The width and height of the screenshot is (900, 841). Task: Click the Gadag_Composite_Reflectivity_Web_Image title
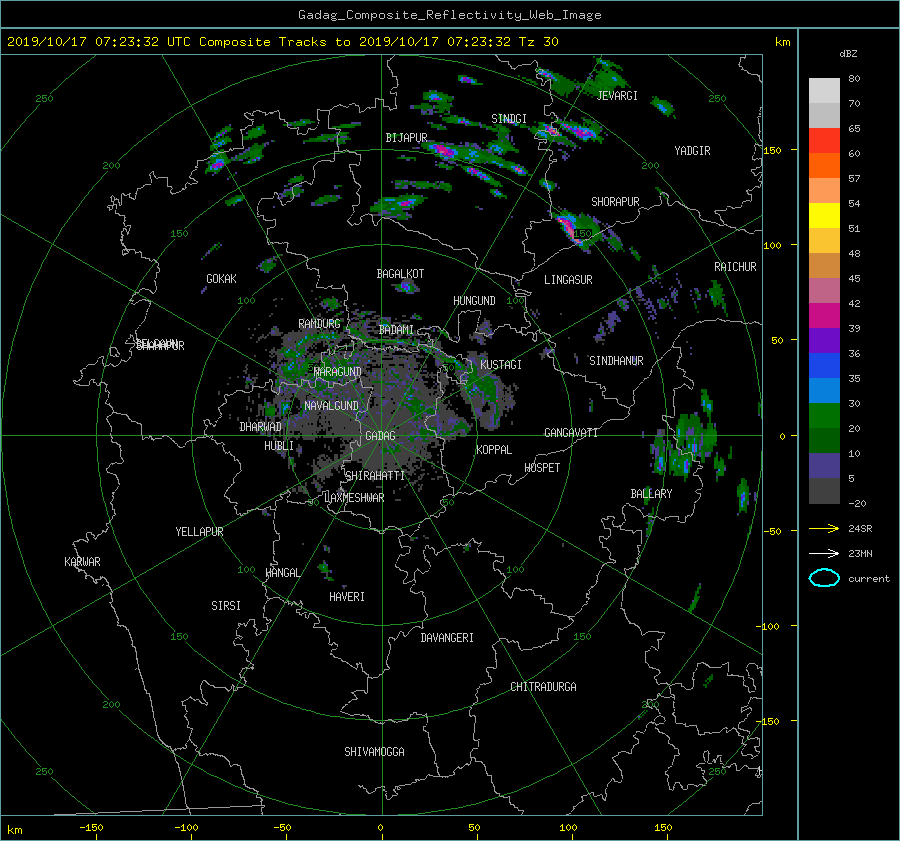coord(449,15)
